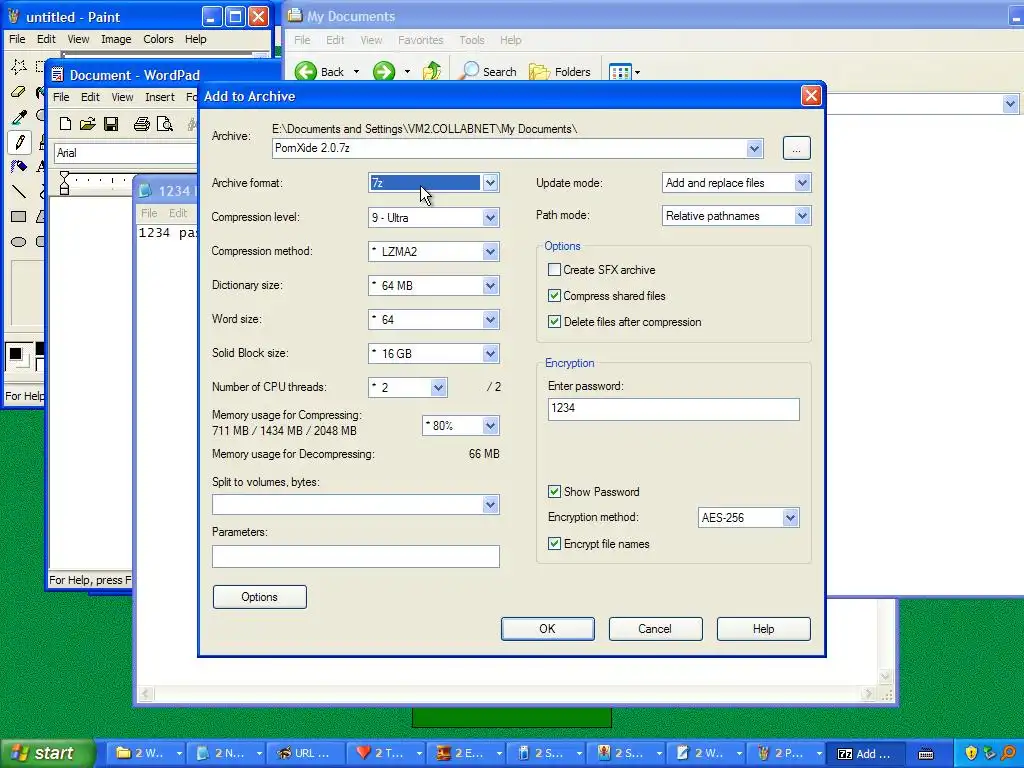
Task: Open the Update mode dropdown
Action: (803, 183)
